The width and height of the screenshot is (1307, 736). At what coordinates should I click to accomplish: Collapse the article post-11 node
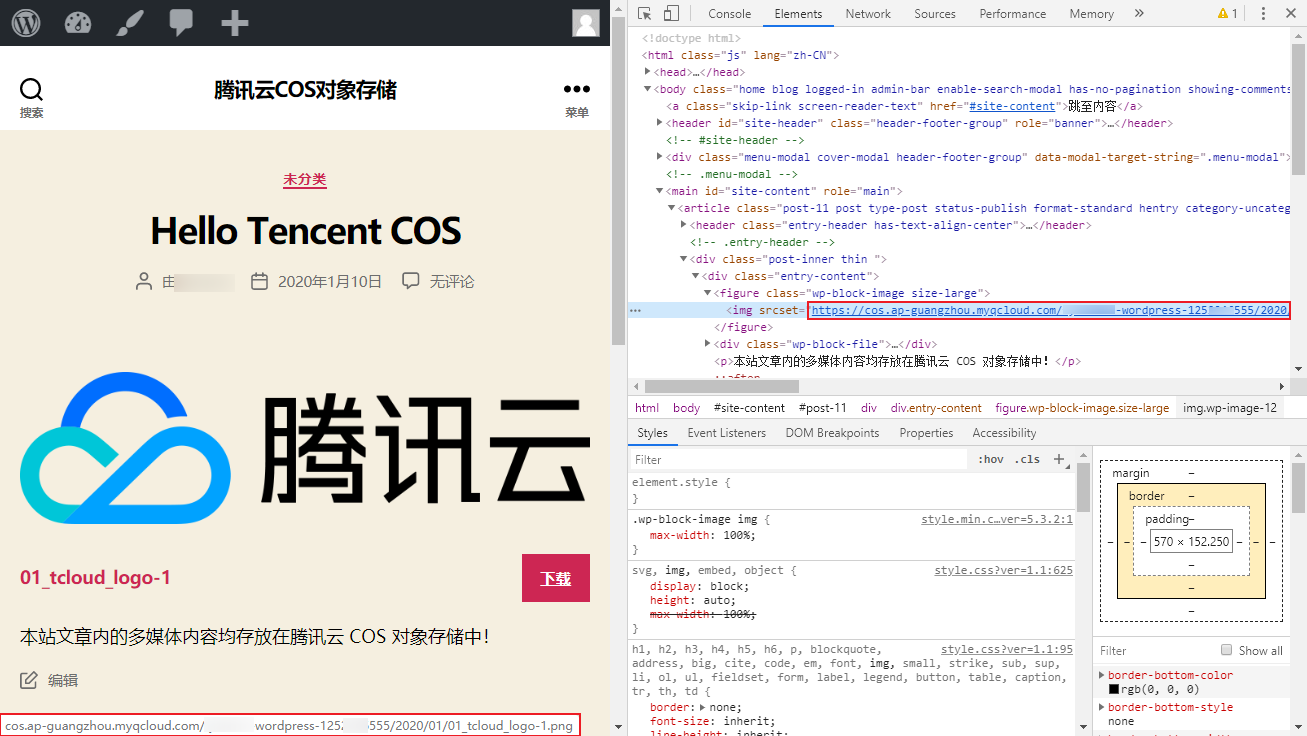click(x=672, y=208)
